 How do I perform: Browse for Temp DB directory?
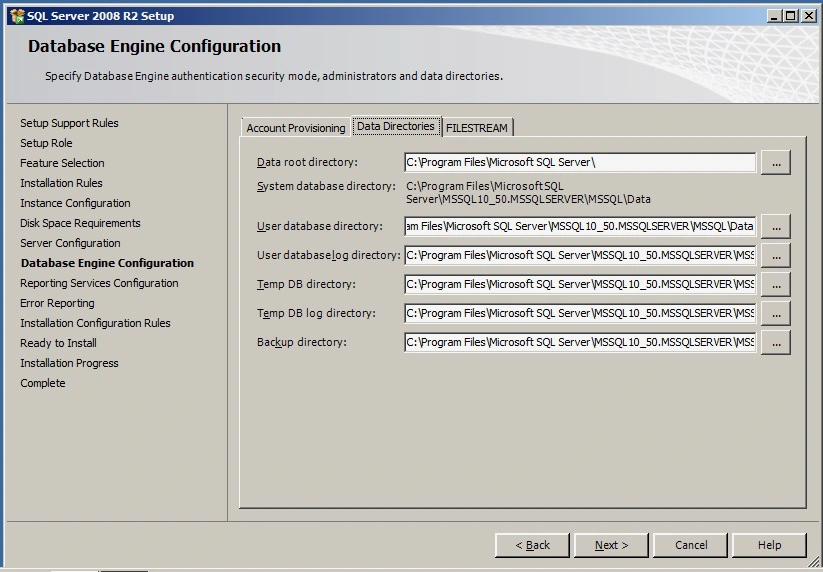point(775,285)
